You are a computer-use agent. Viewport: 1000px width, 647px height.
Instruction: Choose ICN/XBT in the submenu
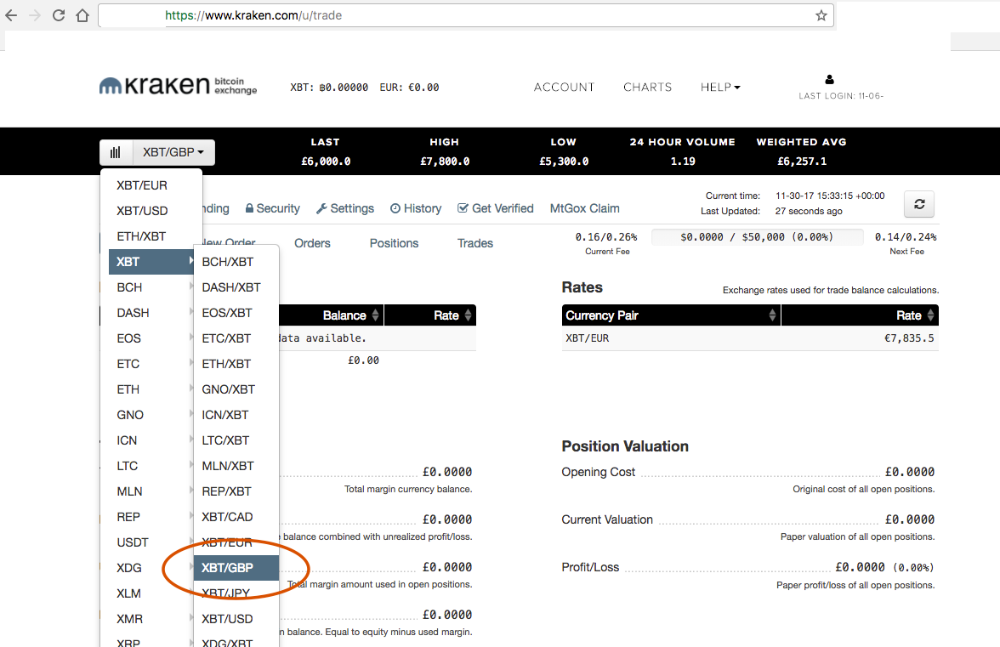pos(236,415)
